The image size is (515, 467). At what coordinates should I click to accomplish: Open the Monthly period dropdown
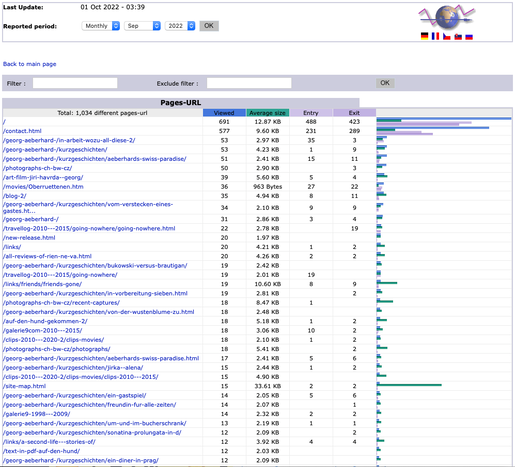[101, 26]
